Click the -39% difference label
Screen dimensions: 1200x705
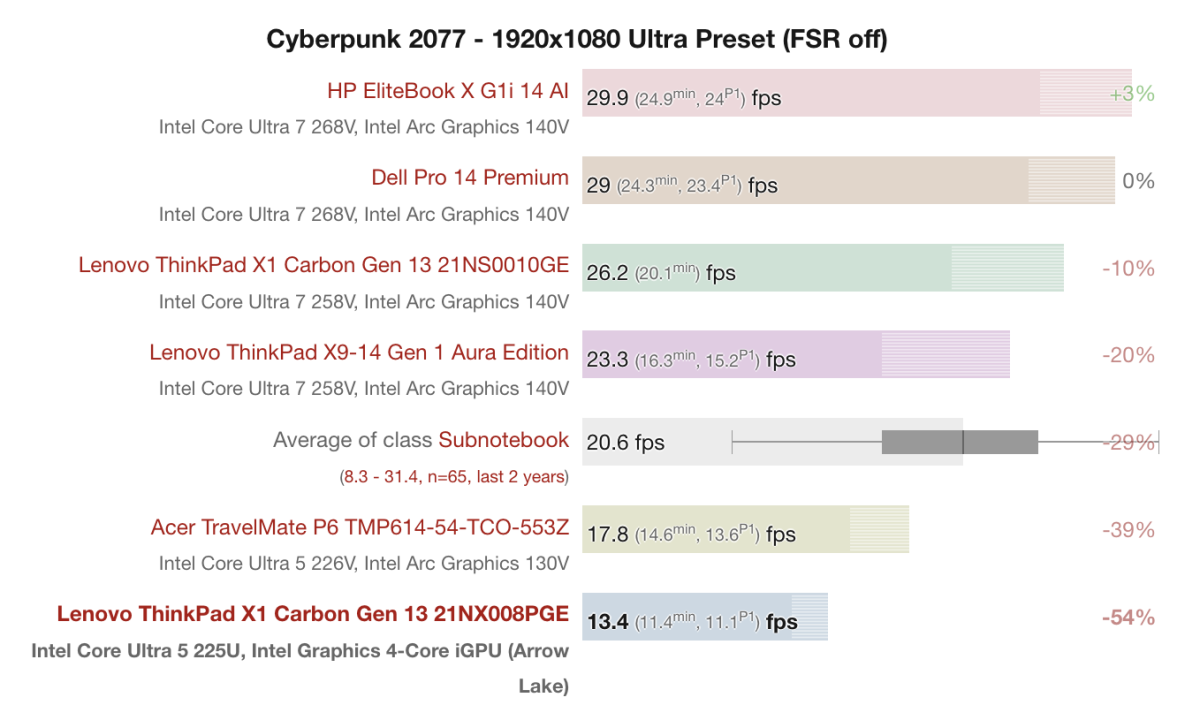point(1128,530)
